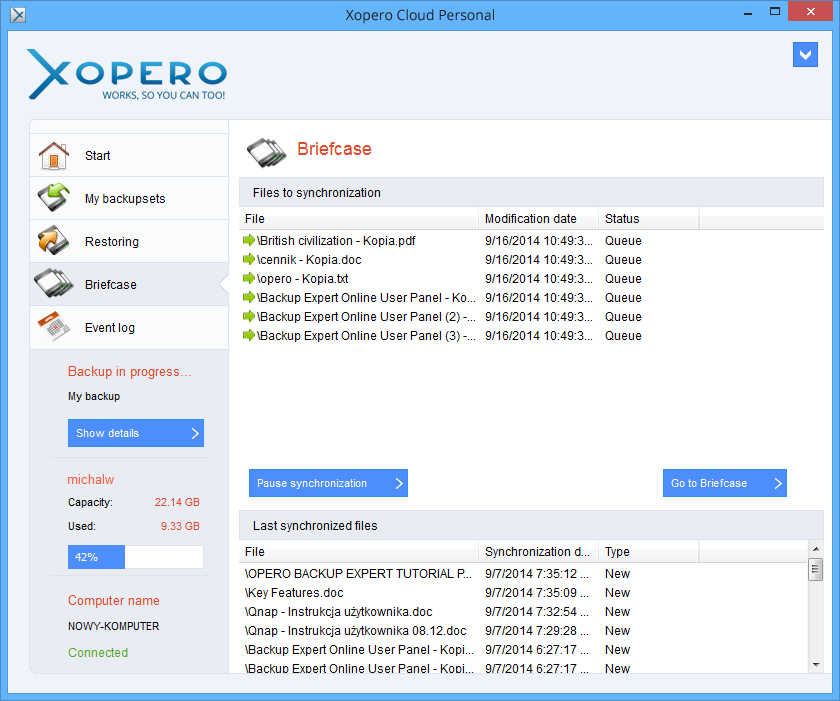This screenshot has height=701, width=840.
Task: Click green arrow of Backup Expert Panel (2) row
Action: coord(249,316)
